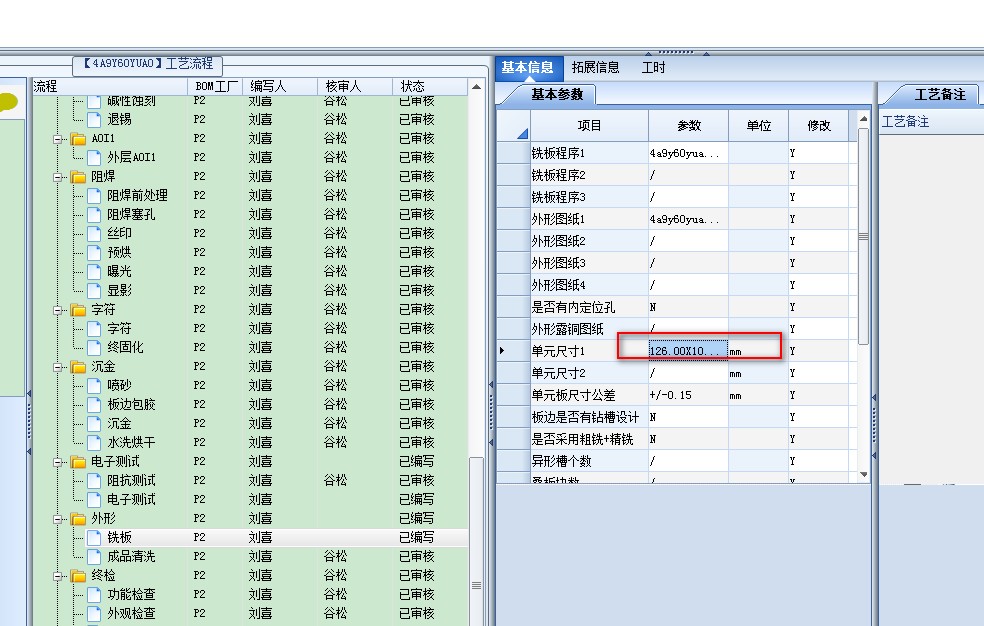Click the document icon for 成品清洗
This screenshot has height=626, width=984.
pyautogui.click(x=94, y=557)
